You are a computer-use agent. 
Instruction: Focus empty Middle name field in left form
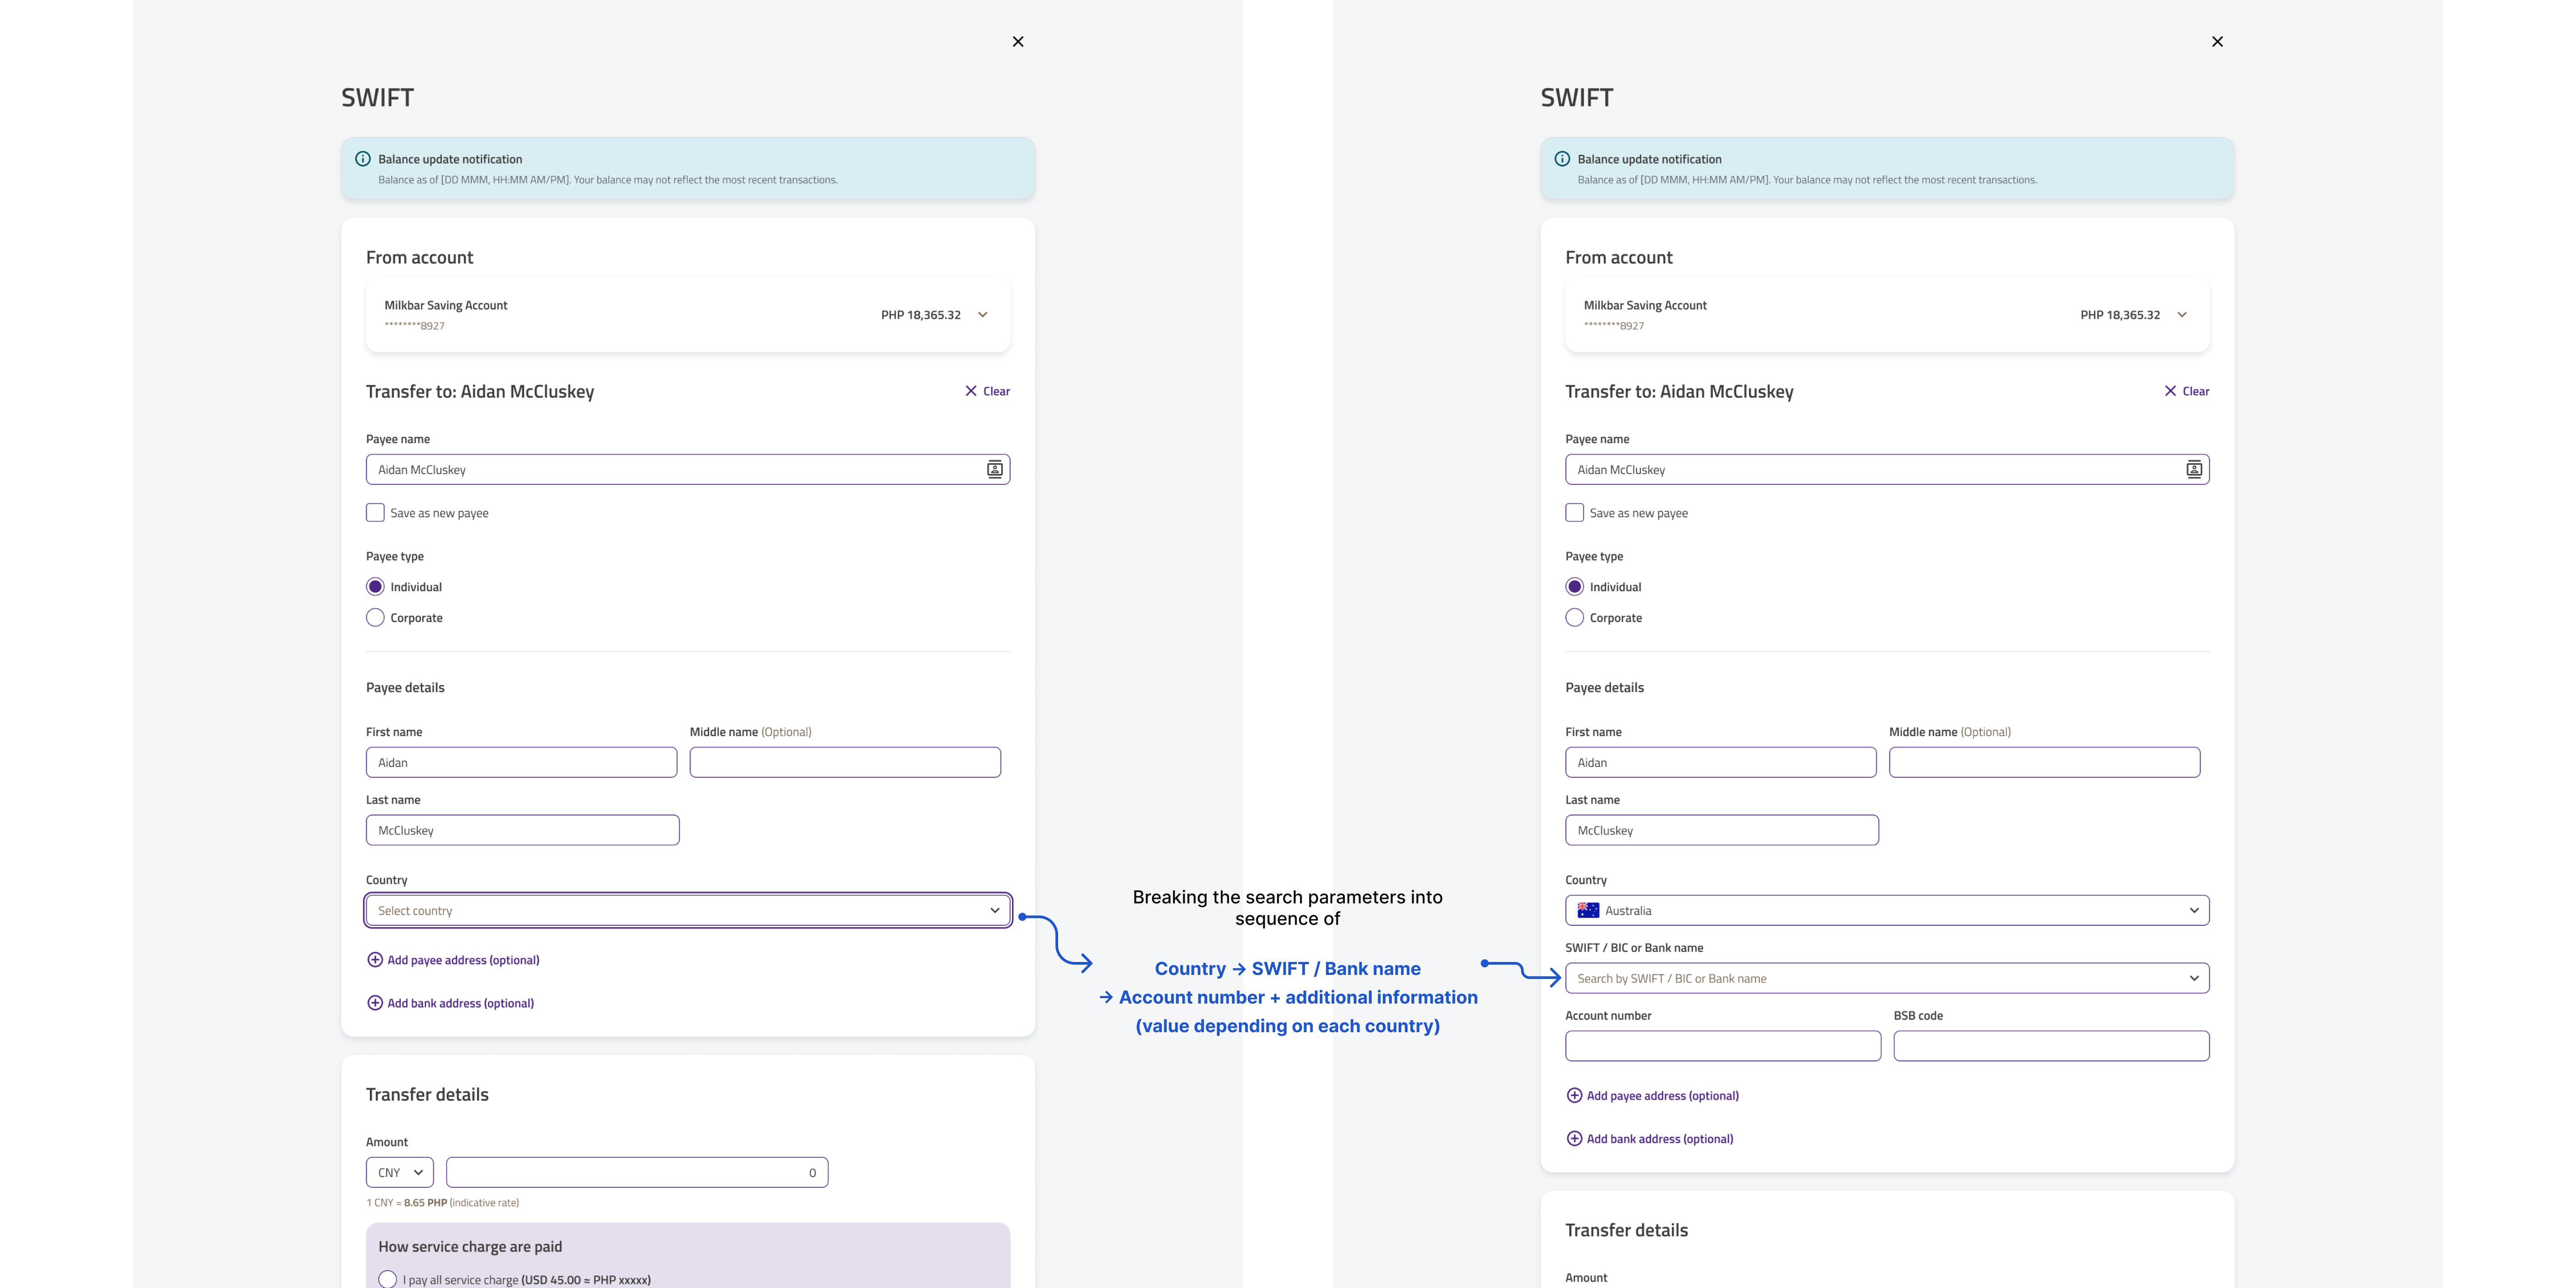tap(845, 763)
